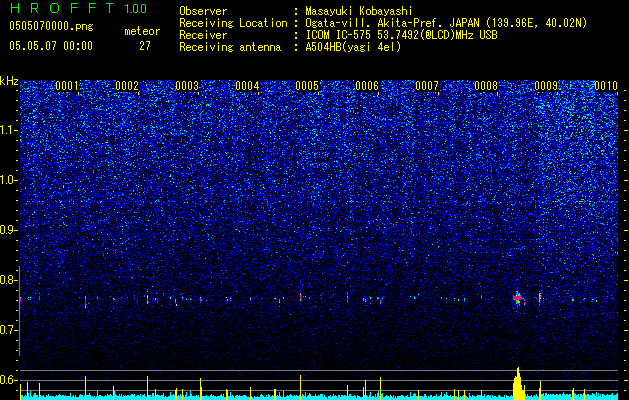629x400 pixels.
Task: Click the timestamp 05.05.07 00:00
Action: coord(51,46)
